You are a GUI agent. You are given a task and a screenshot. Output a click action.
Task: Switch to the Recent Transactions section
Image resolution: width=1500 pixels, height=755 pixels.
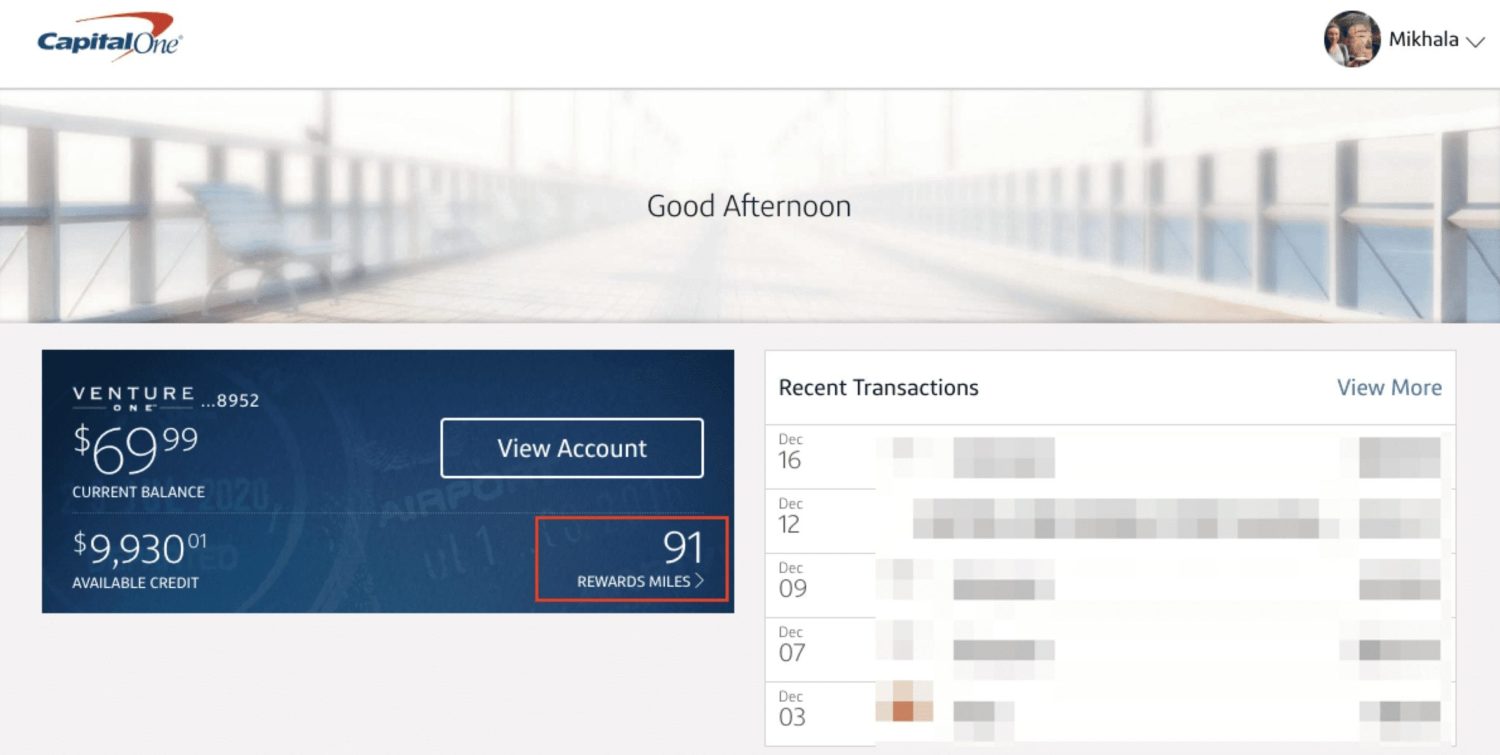[x=878, y=387]
